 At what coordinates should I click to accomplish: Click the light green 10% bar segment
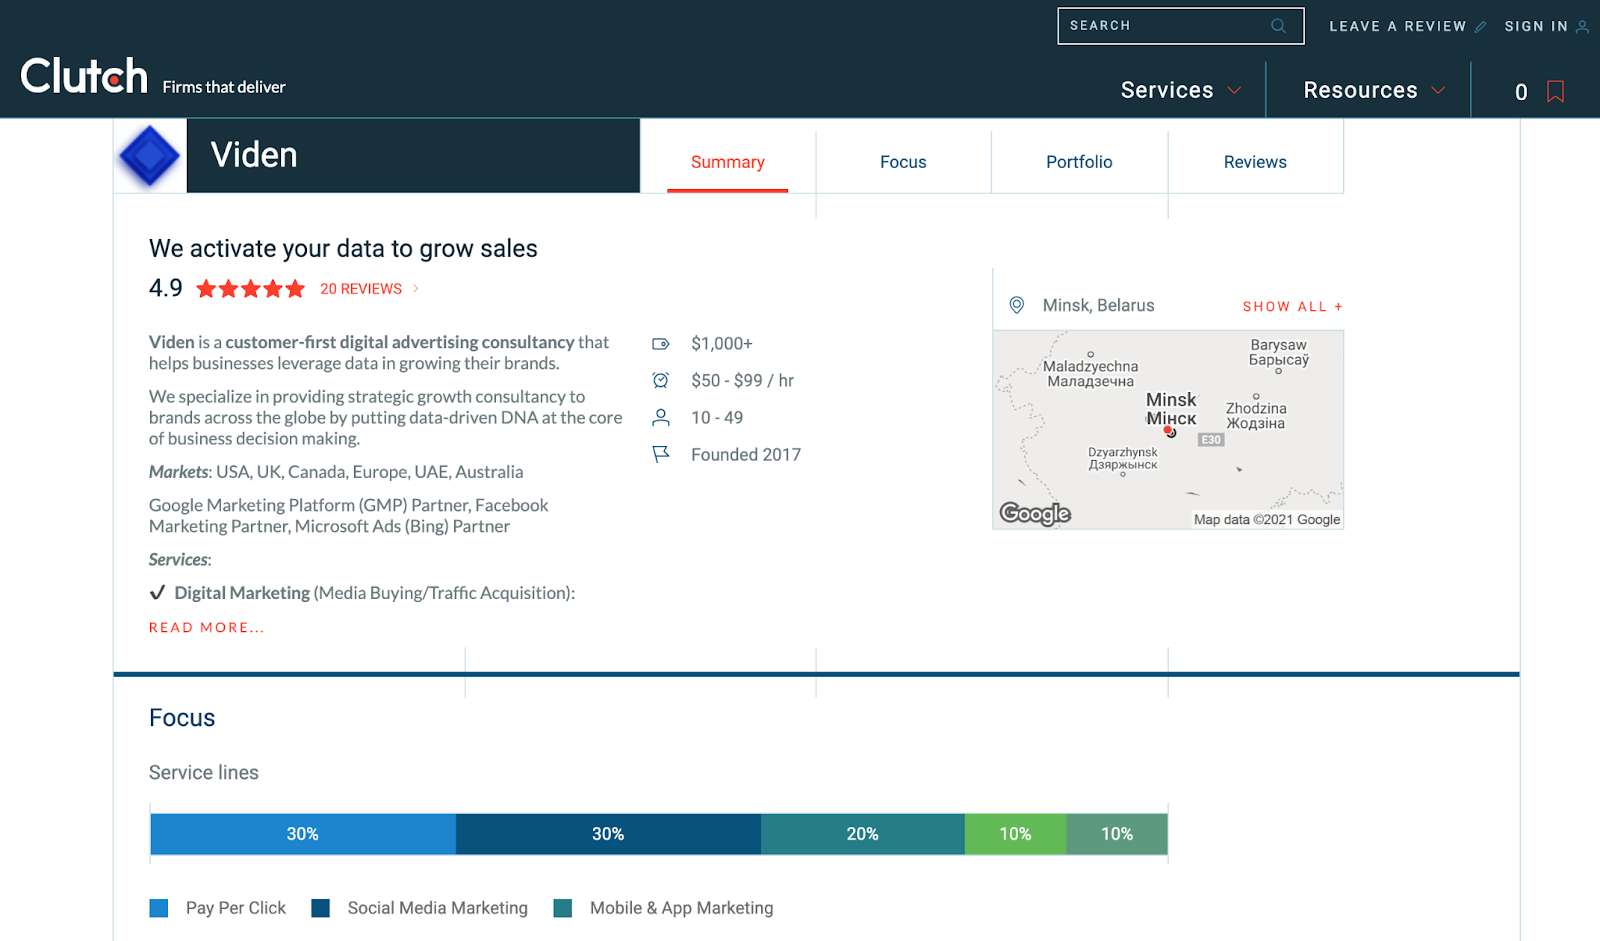(x=1016, y=834)
